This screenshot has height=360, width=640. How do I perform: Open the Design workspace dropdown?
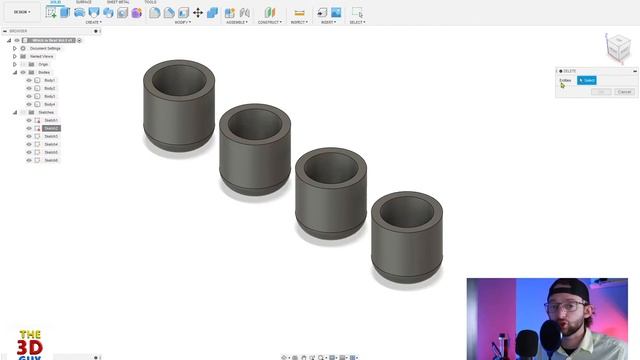22,12
